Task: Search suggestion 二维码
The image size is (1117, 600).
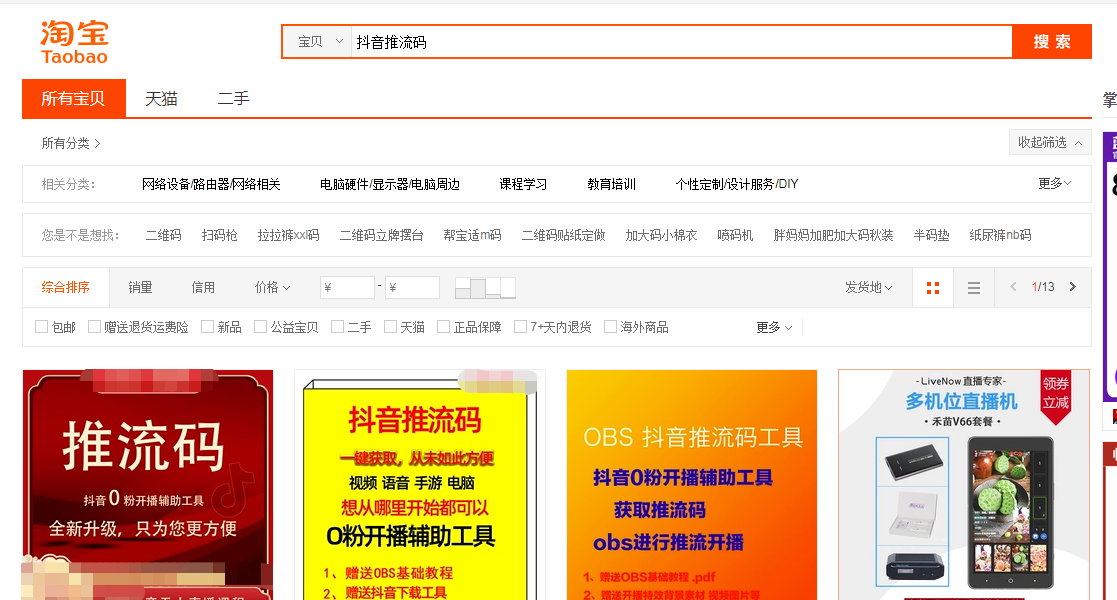Action: point(164,235)
